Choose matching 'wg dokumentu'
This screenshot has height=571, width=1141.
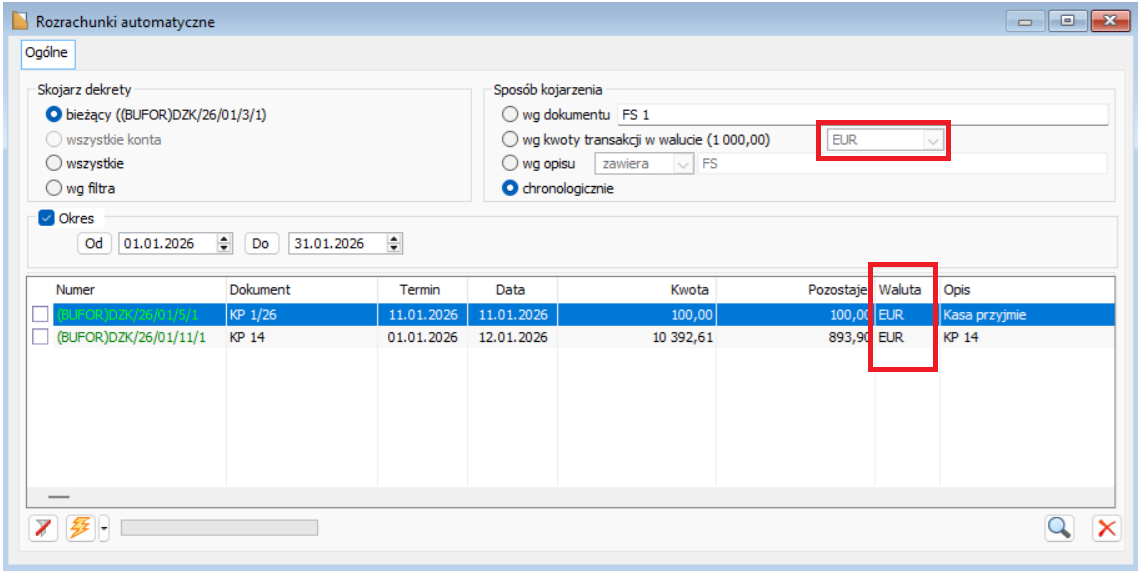click(509, 114)
